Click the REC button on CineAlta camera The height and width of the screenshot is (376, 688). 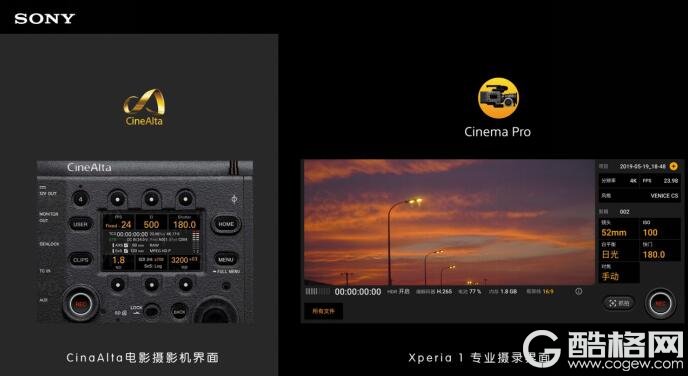81,303
